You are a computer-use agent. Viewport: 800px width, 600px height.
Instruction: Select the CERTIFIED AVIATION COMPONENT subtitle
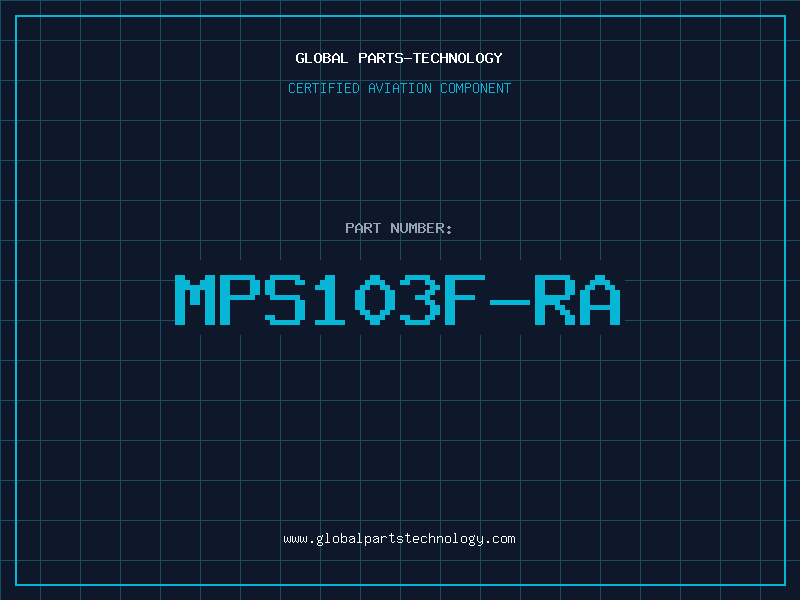[x=399, y=88]
